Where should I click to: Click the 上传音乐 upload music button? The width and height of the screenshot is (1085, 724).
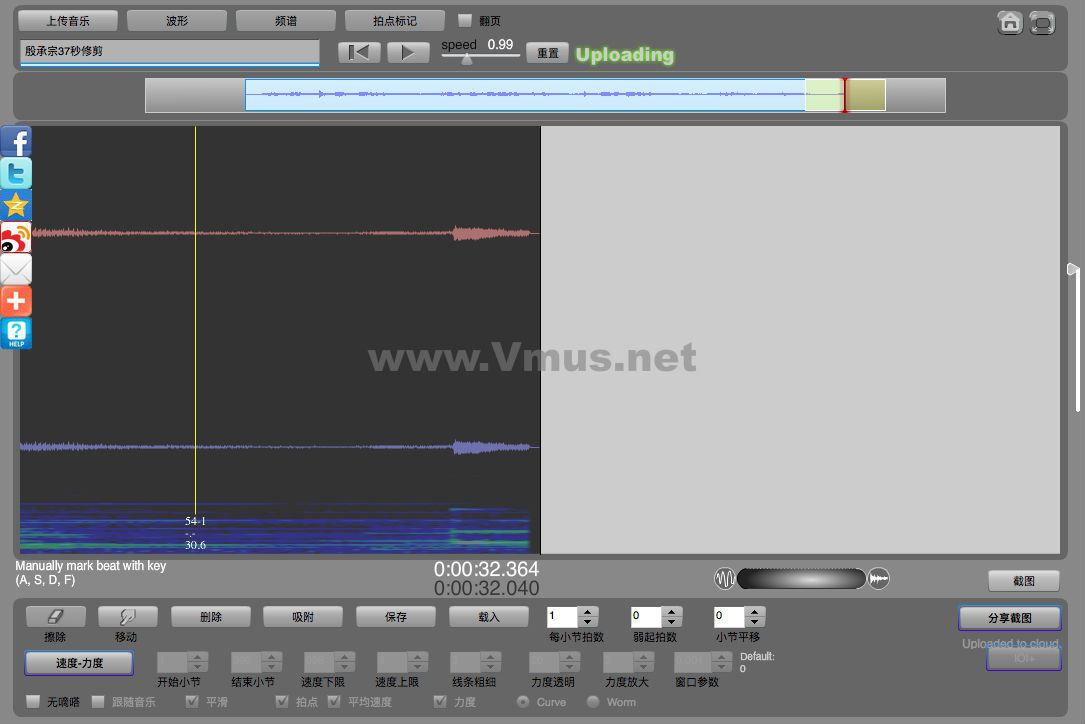pyautogui.click(x=68, y=20)
